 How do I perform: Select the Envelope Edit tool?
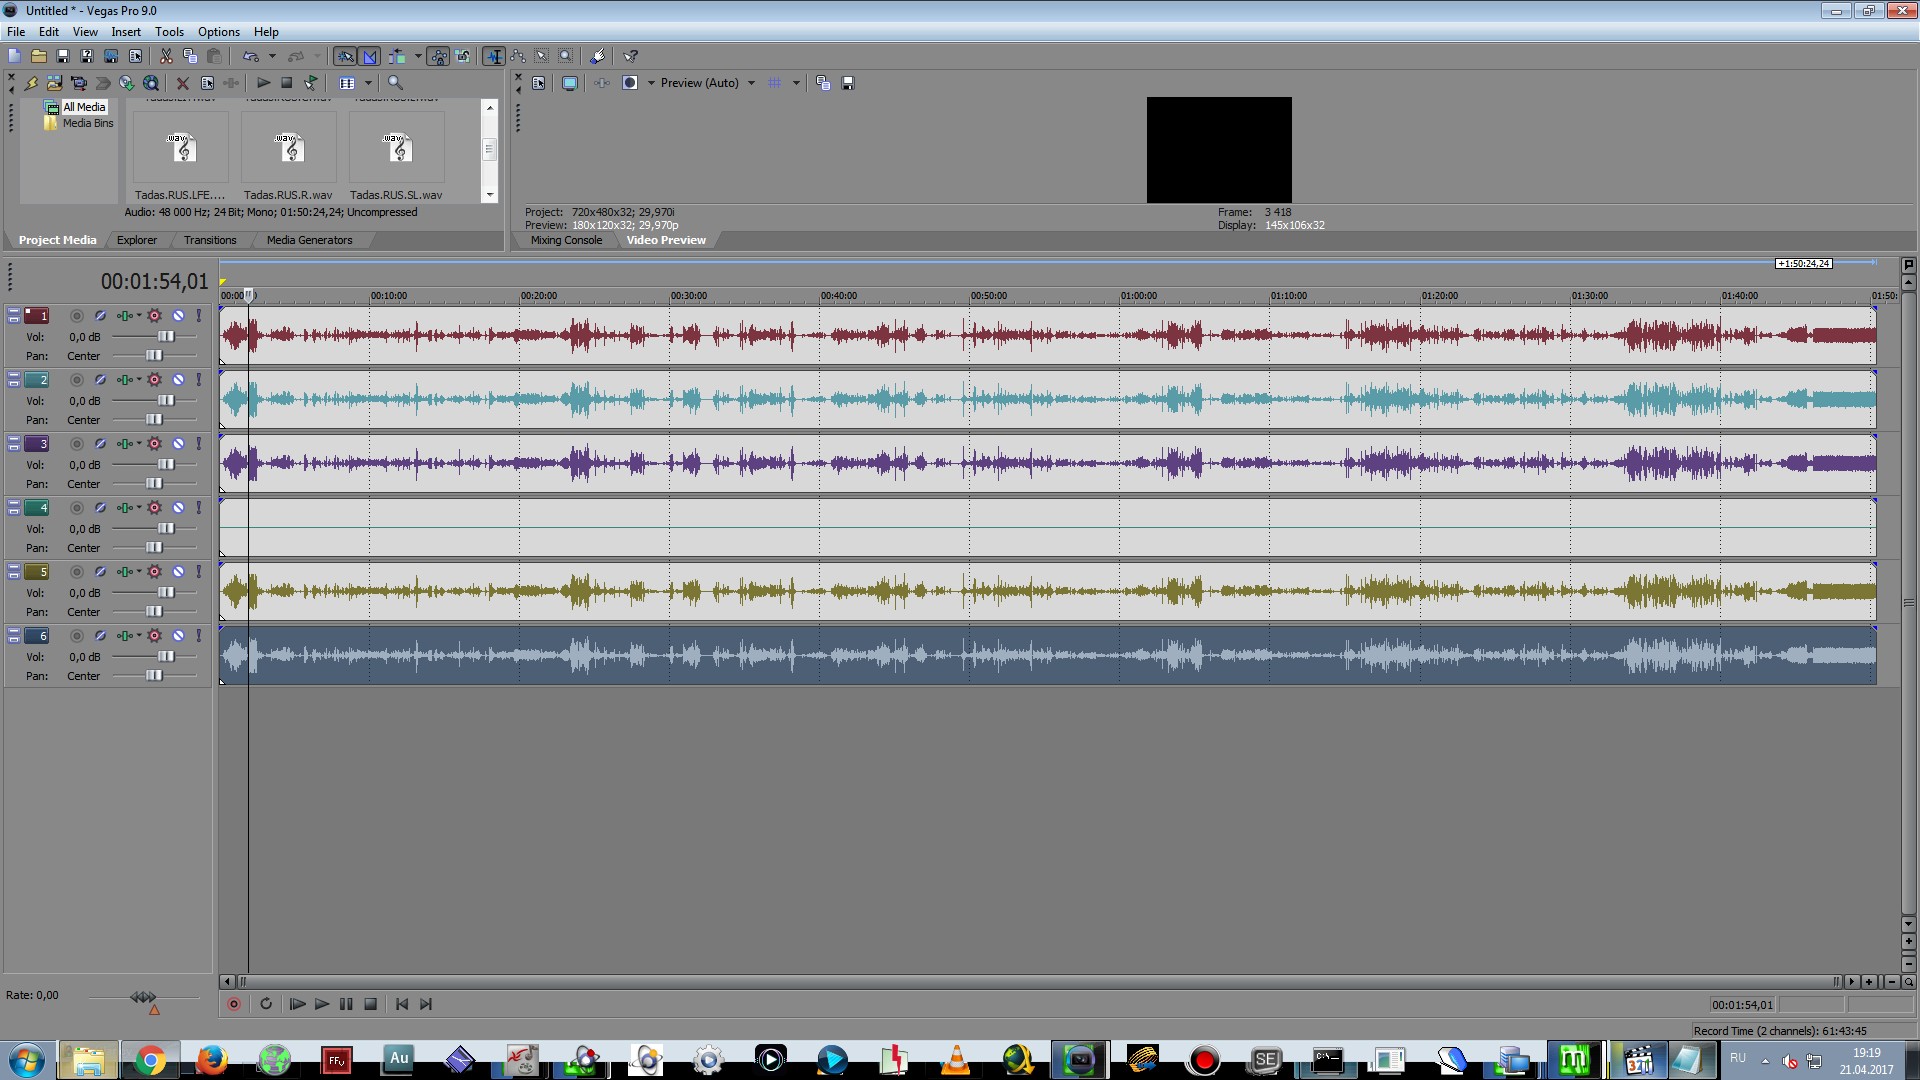point(518,56)
